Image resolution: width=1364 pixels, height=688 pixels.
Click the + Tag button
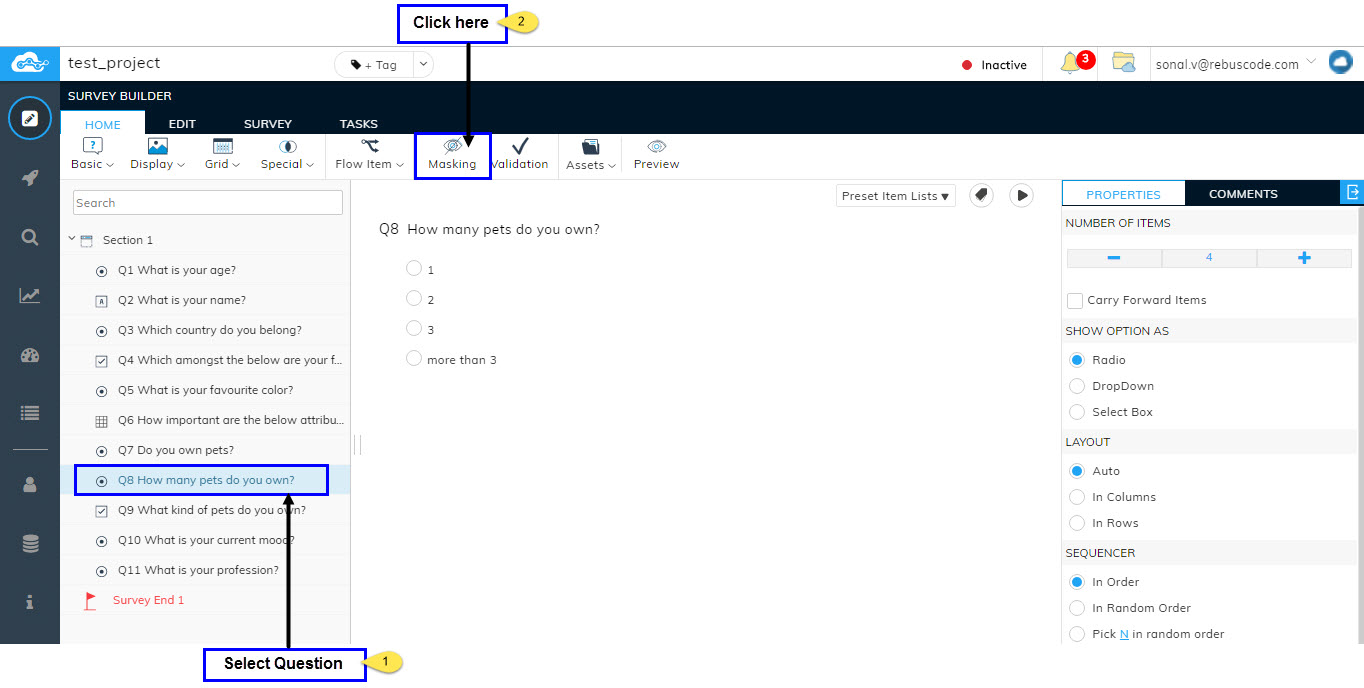point(374,64)
